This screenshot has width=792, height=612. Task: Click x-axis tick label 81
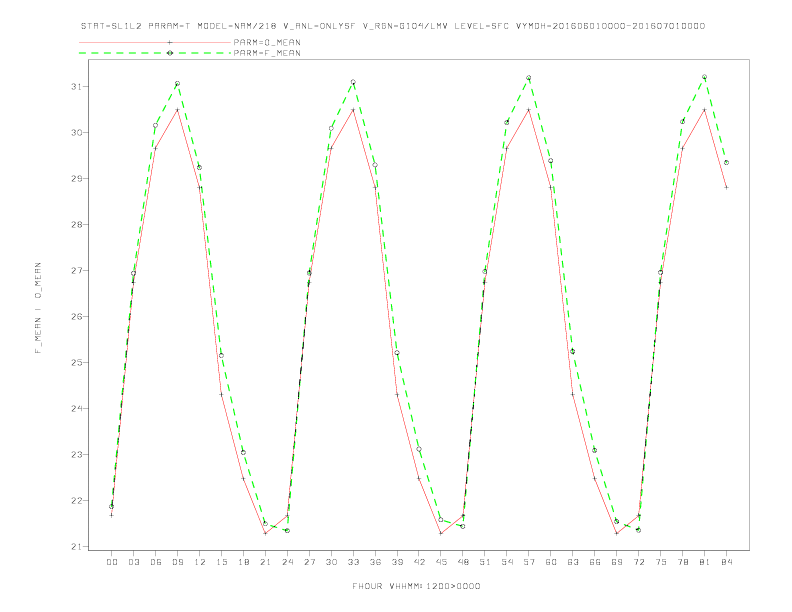pyautogui.click(x=705, y=562)
